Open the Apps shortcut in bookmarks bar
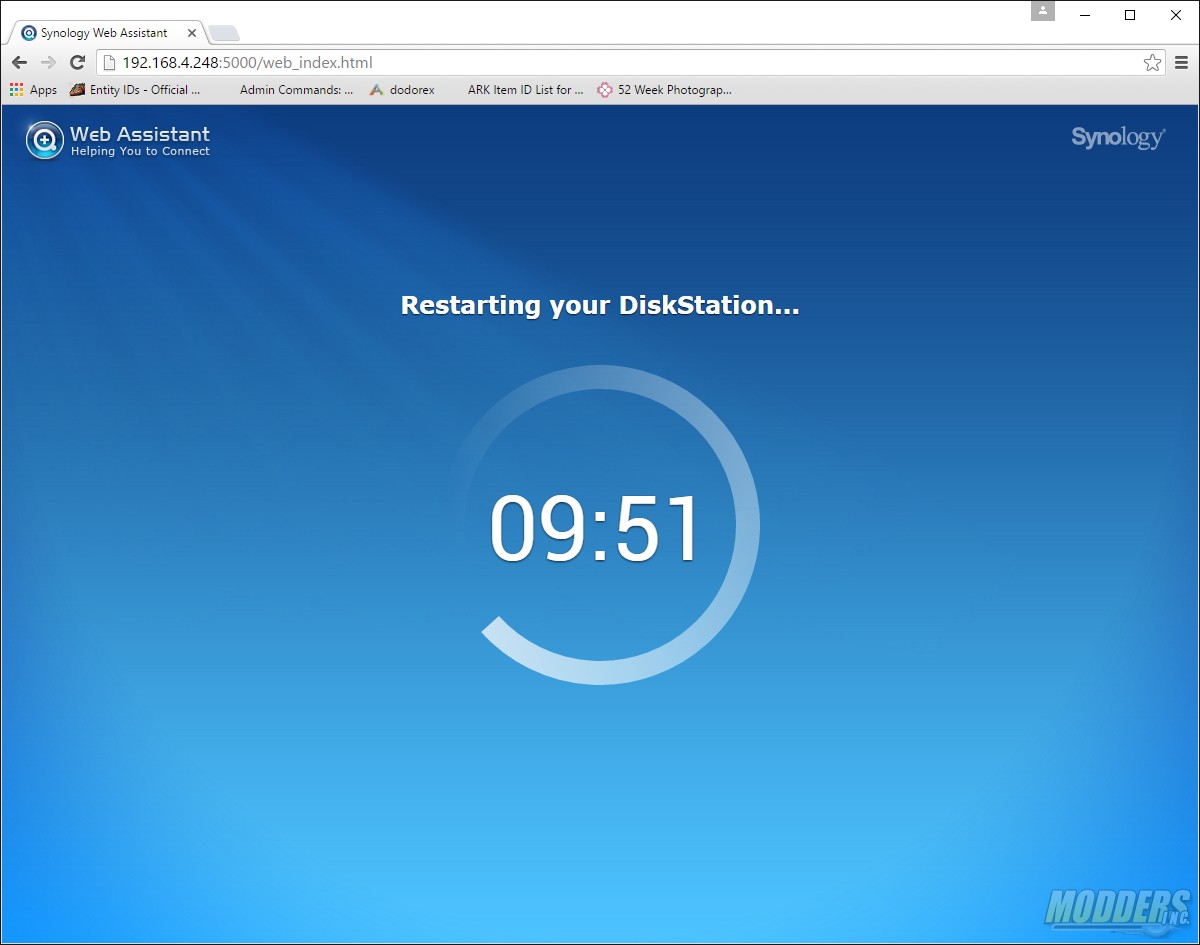This screenshot has height=945, width=1200. [33, 90]
